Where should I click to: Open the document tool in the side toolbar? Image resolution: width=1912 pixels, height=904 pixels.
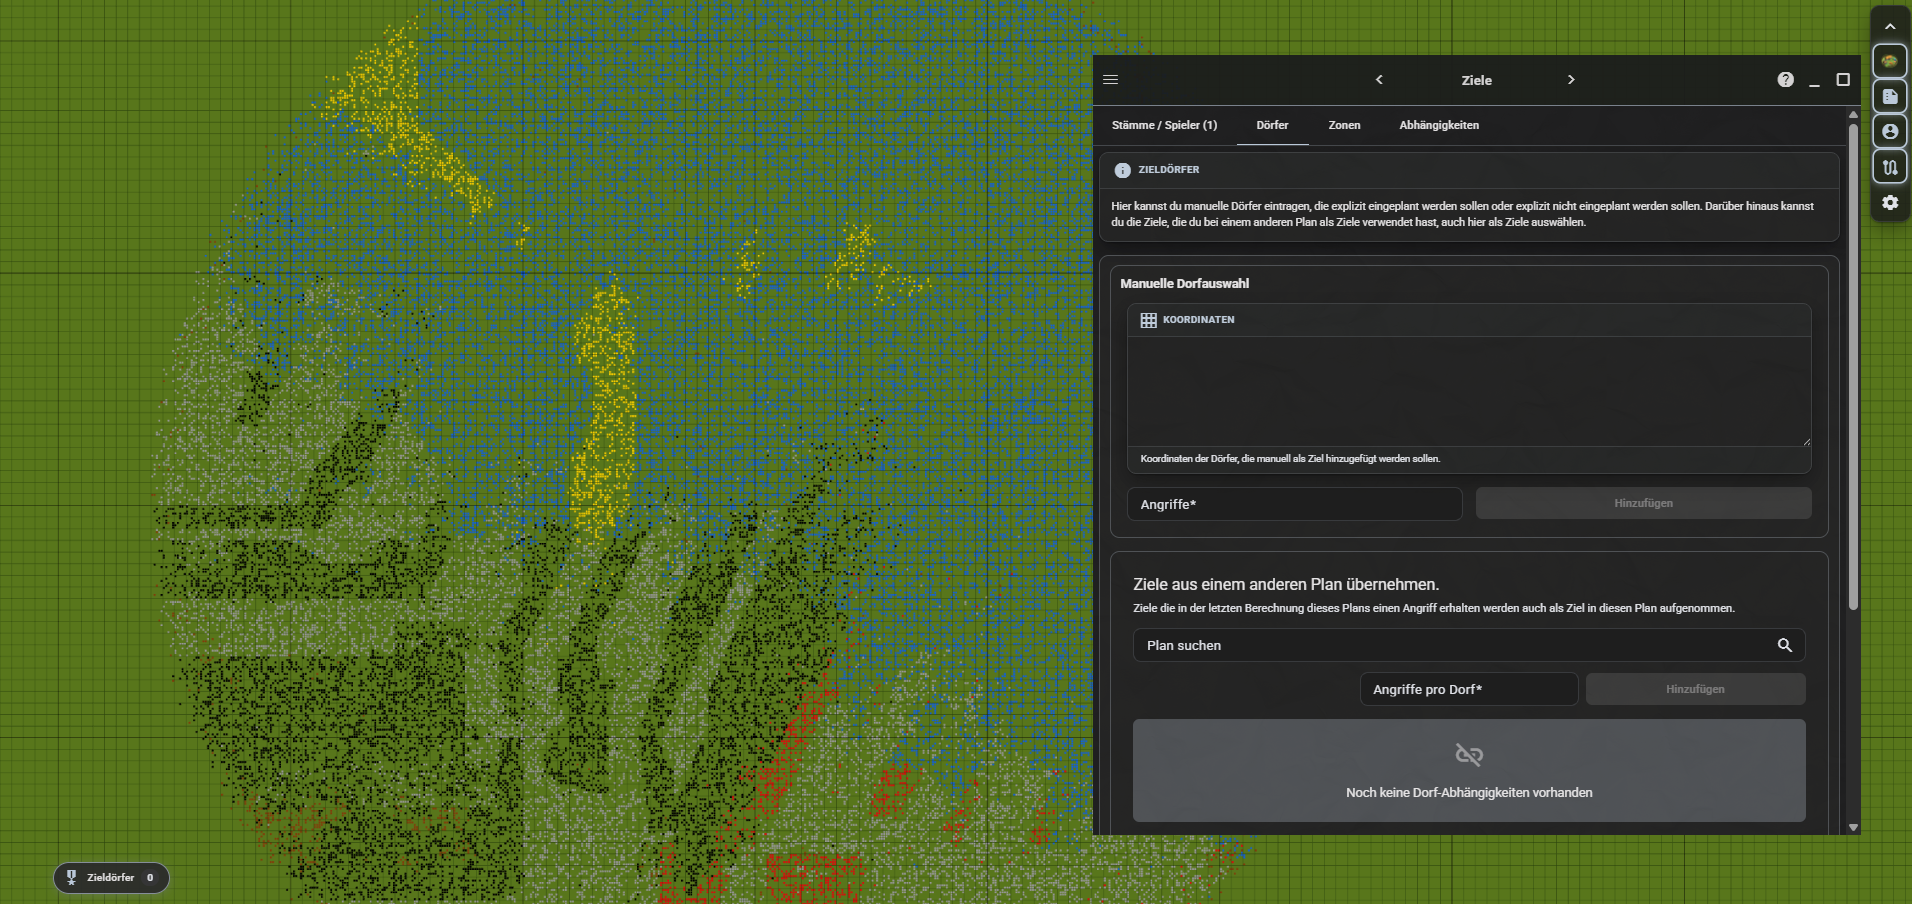click(1890, 97)
